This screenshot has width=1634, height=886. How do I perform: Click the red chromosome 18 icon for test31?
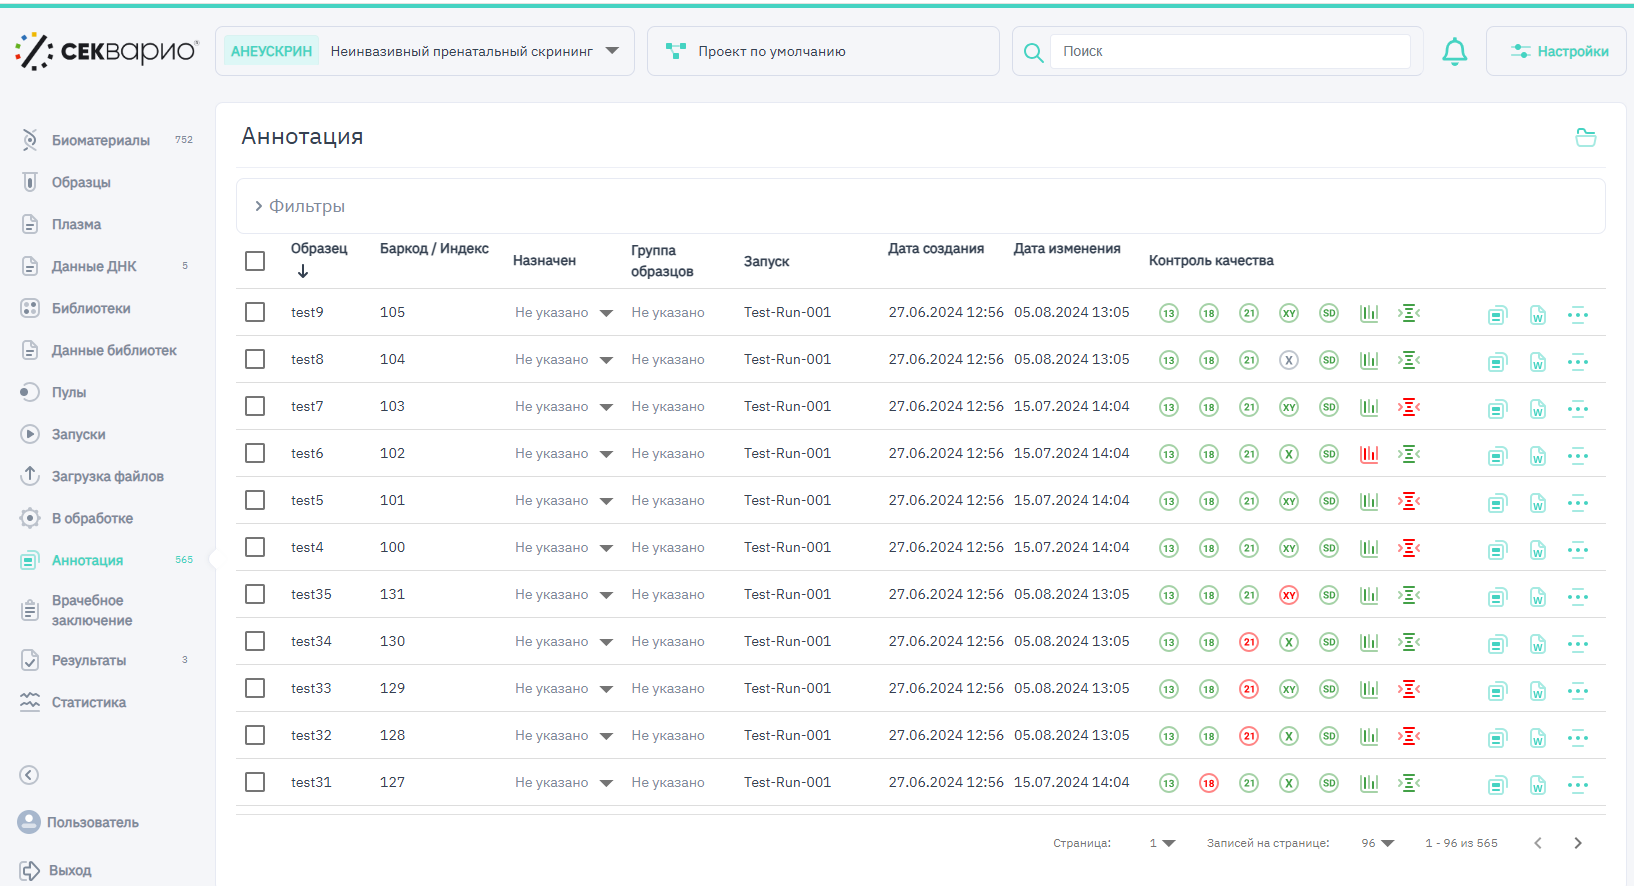point(1208,783)
